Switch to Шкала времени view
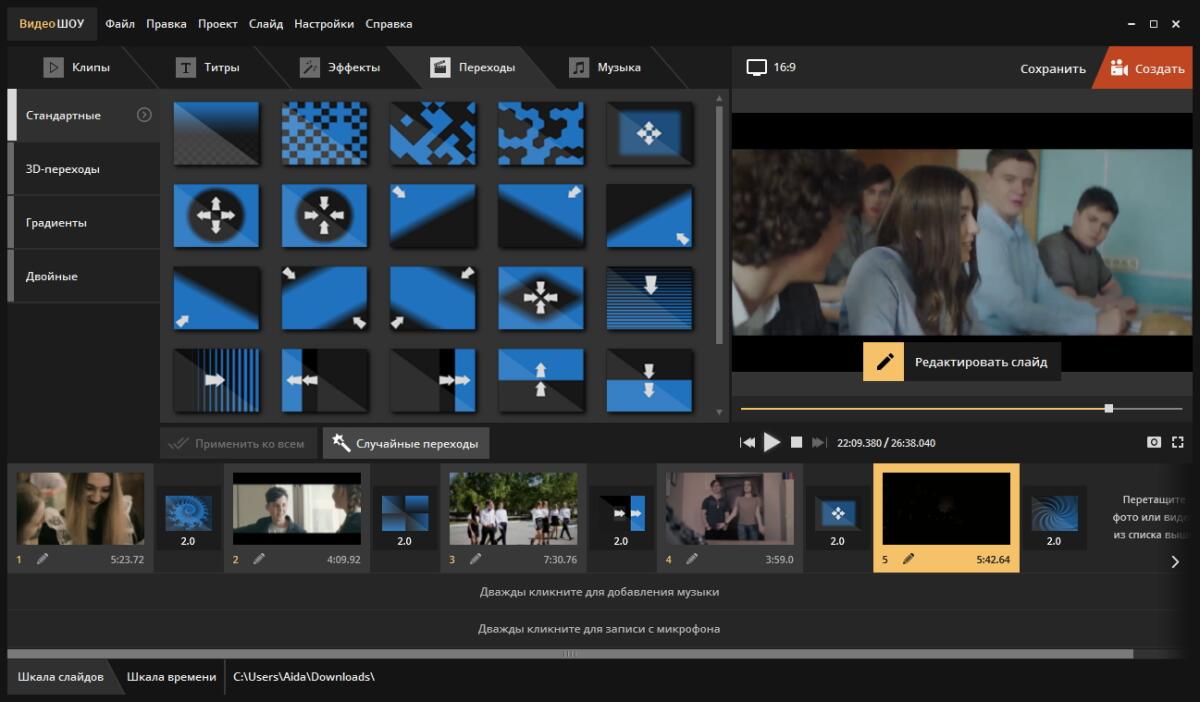Image resolution: width=1200 pixels, height=702 pixels. (x=171, y=677)
